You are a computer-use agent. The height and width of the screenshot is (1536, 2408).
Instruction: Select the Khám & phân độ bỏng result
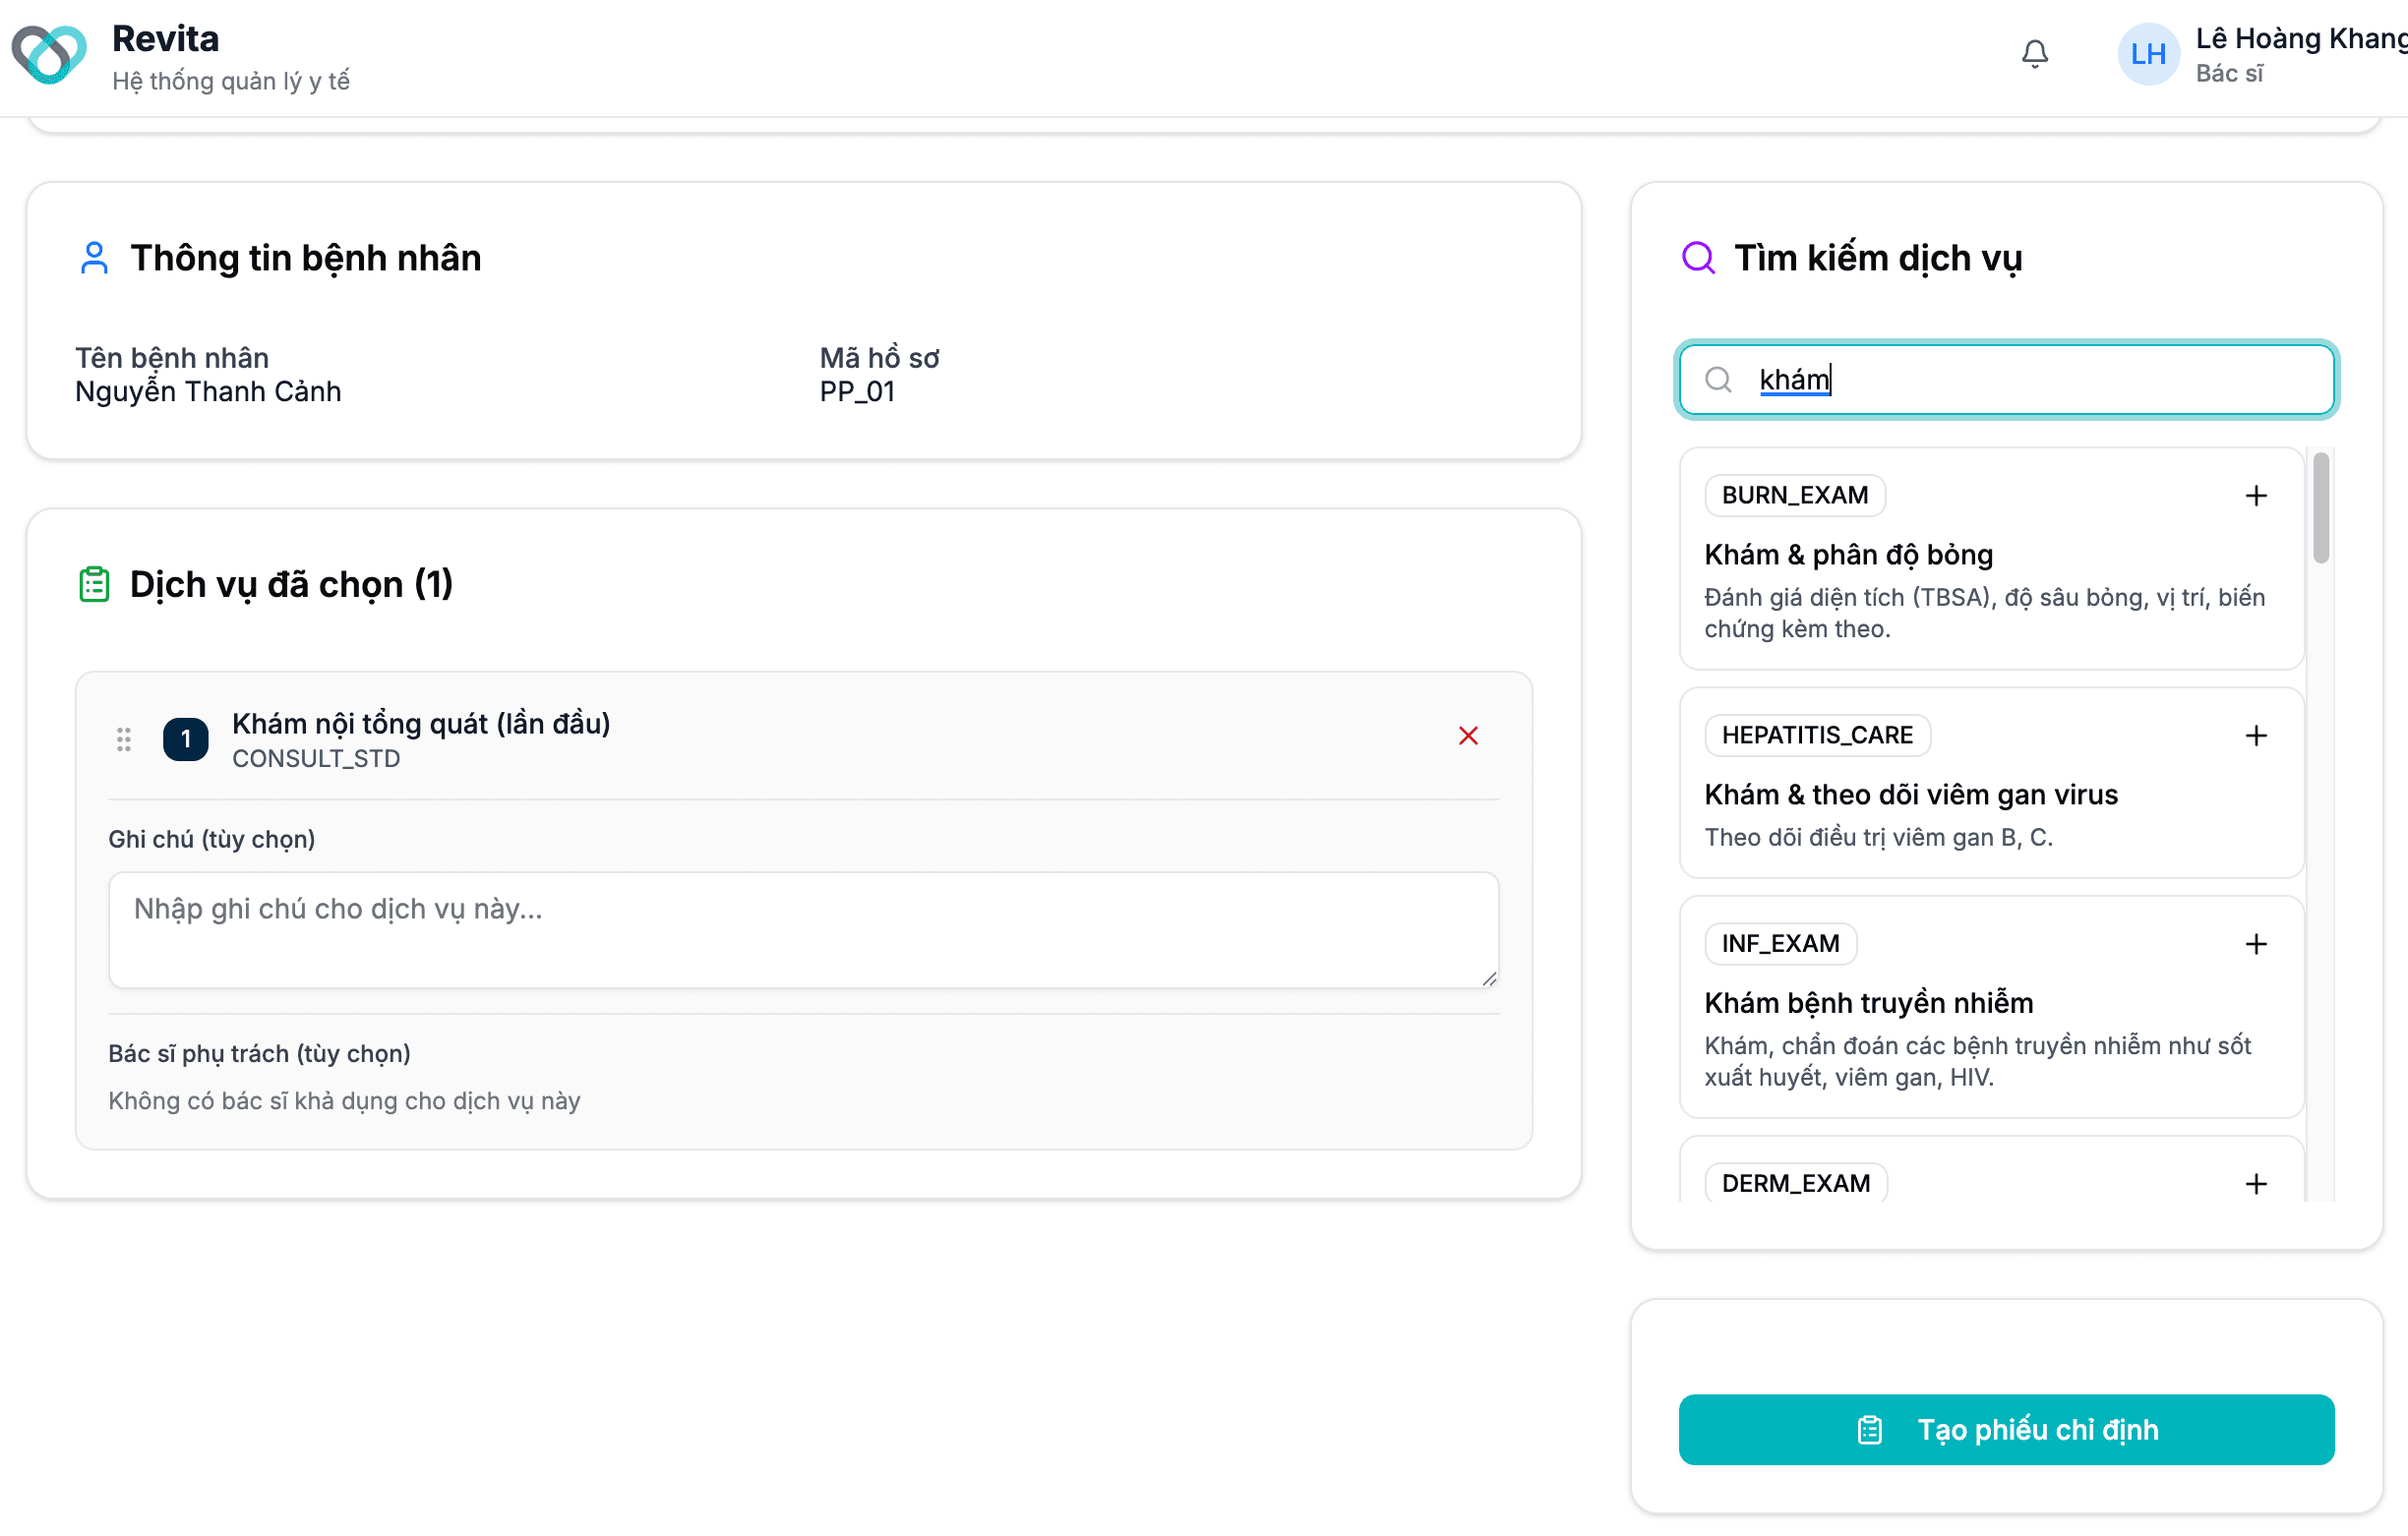tap(1848, 555)
